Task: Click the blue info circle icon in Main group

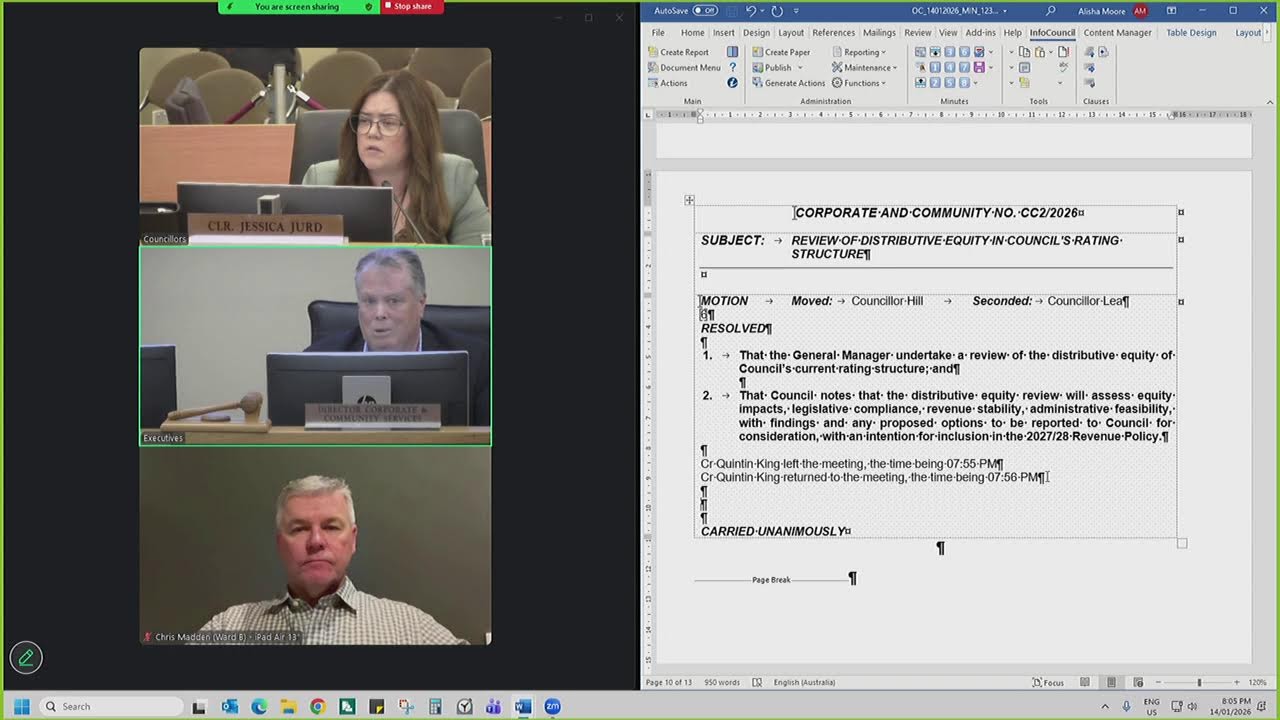Action: pos(732,83)
